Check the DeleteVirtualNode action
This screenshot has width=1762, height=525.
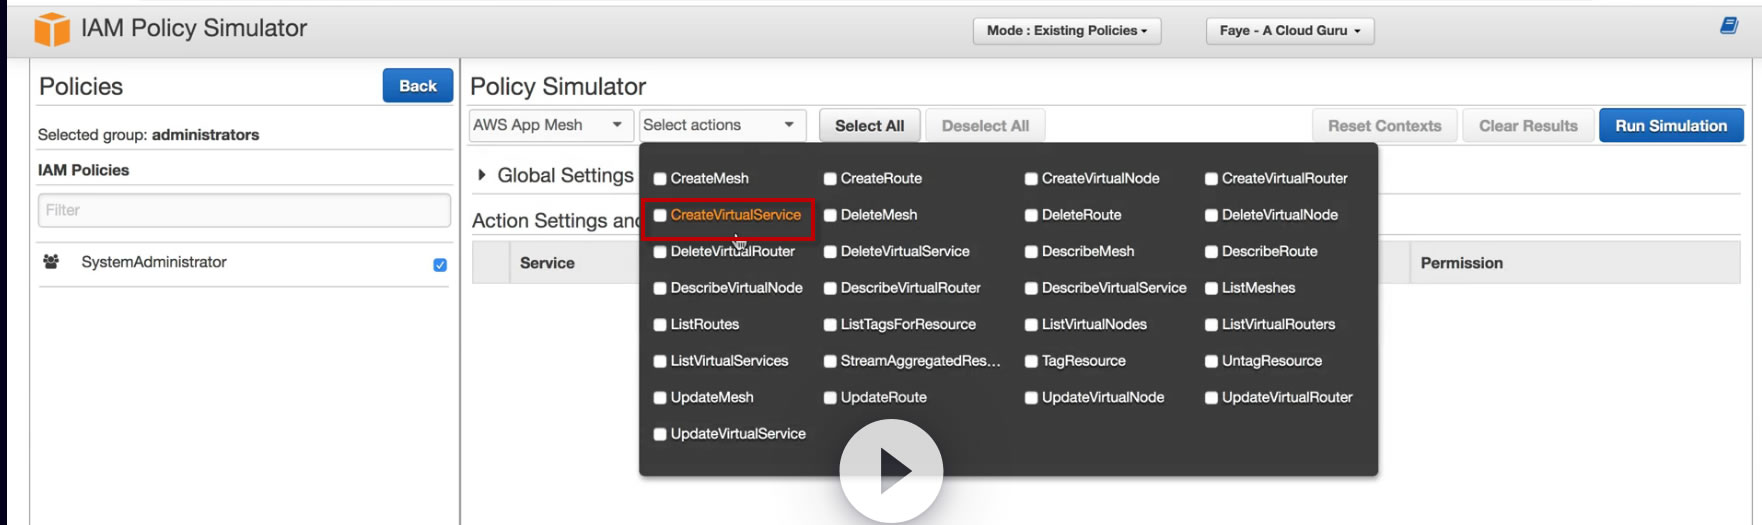click(x=1211, y=215)
